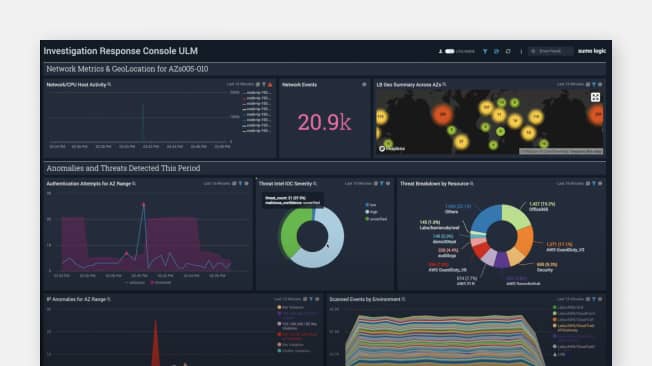Click the first header icon on Authentication Attempts panel

(235, 183)
